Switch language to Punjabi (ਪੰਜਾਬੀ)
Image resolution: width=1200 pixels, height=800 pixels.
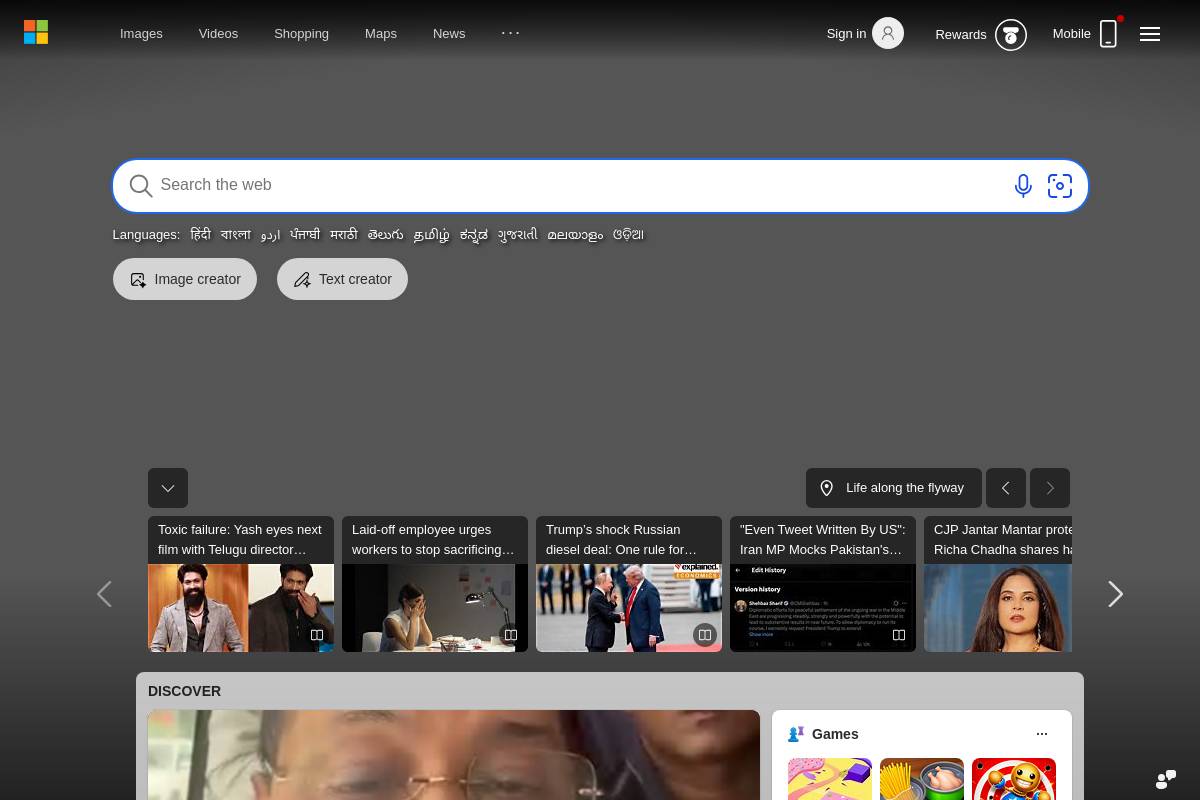[305, 234]
